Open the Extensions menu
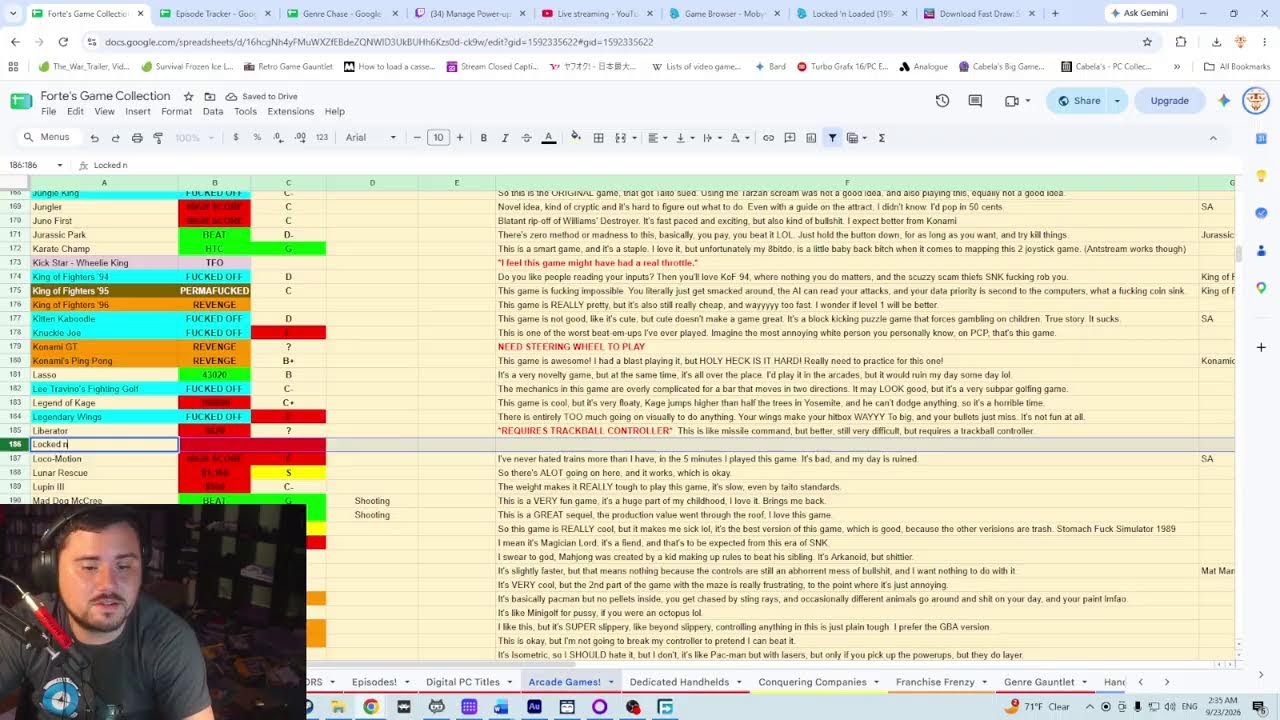Image resolution: width=1280 pixels, height=720 pixels. pyautogui.click(x=290, y=112)
